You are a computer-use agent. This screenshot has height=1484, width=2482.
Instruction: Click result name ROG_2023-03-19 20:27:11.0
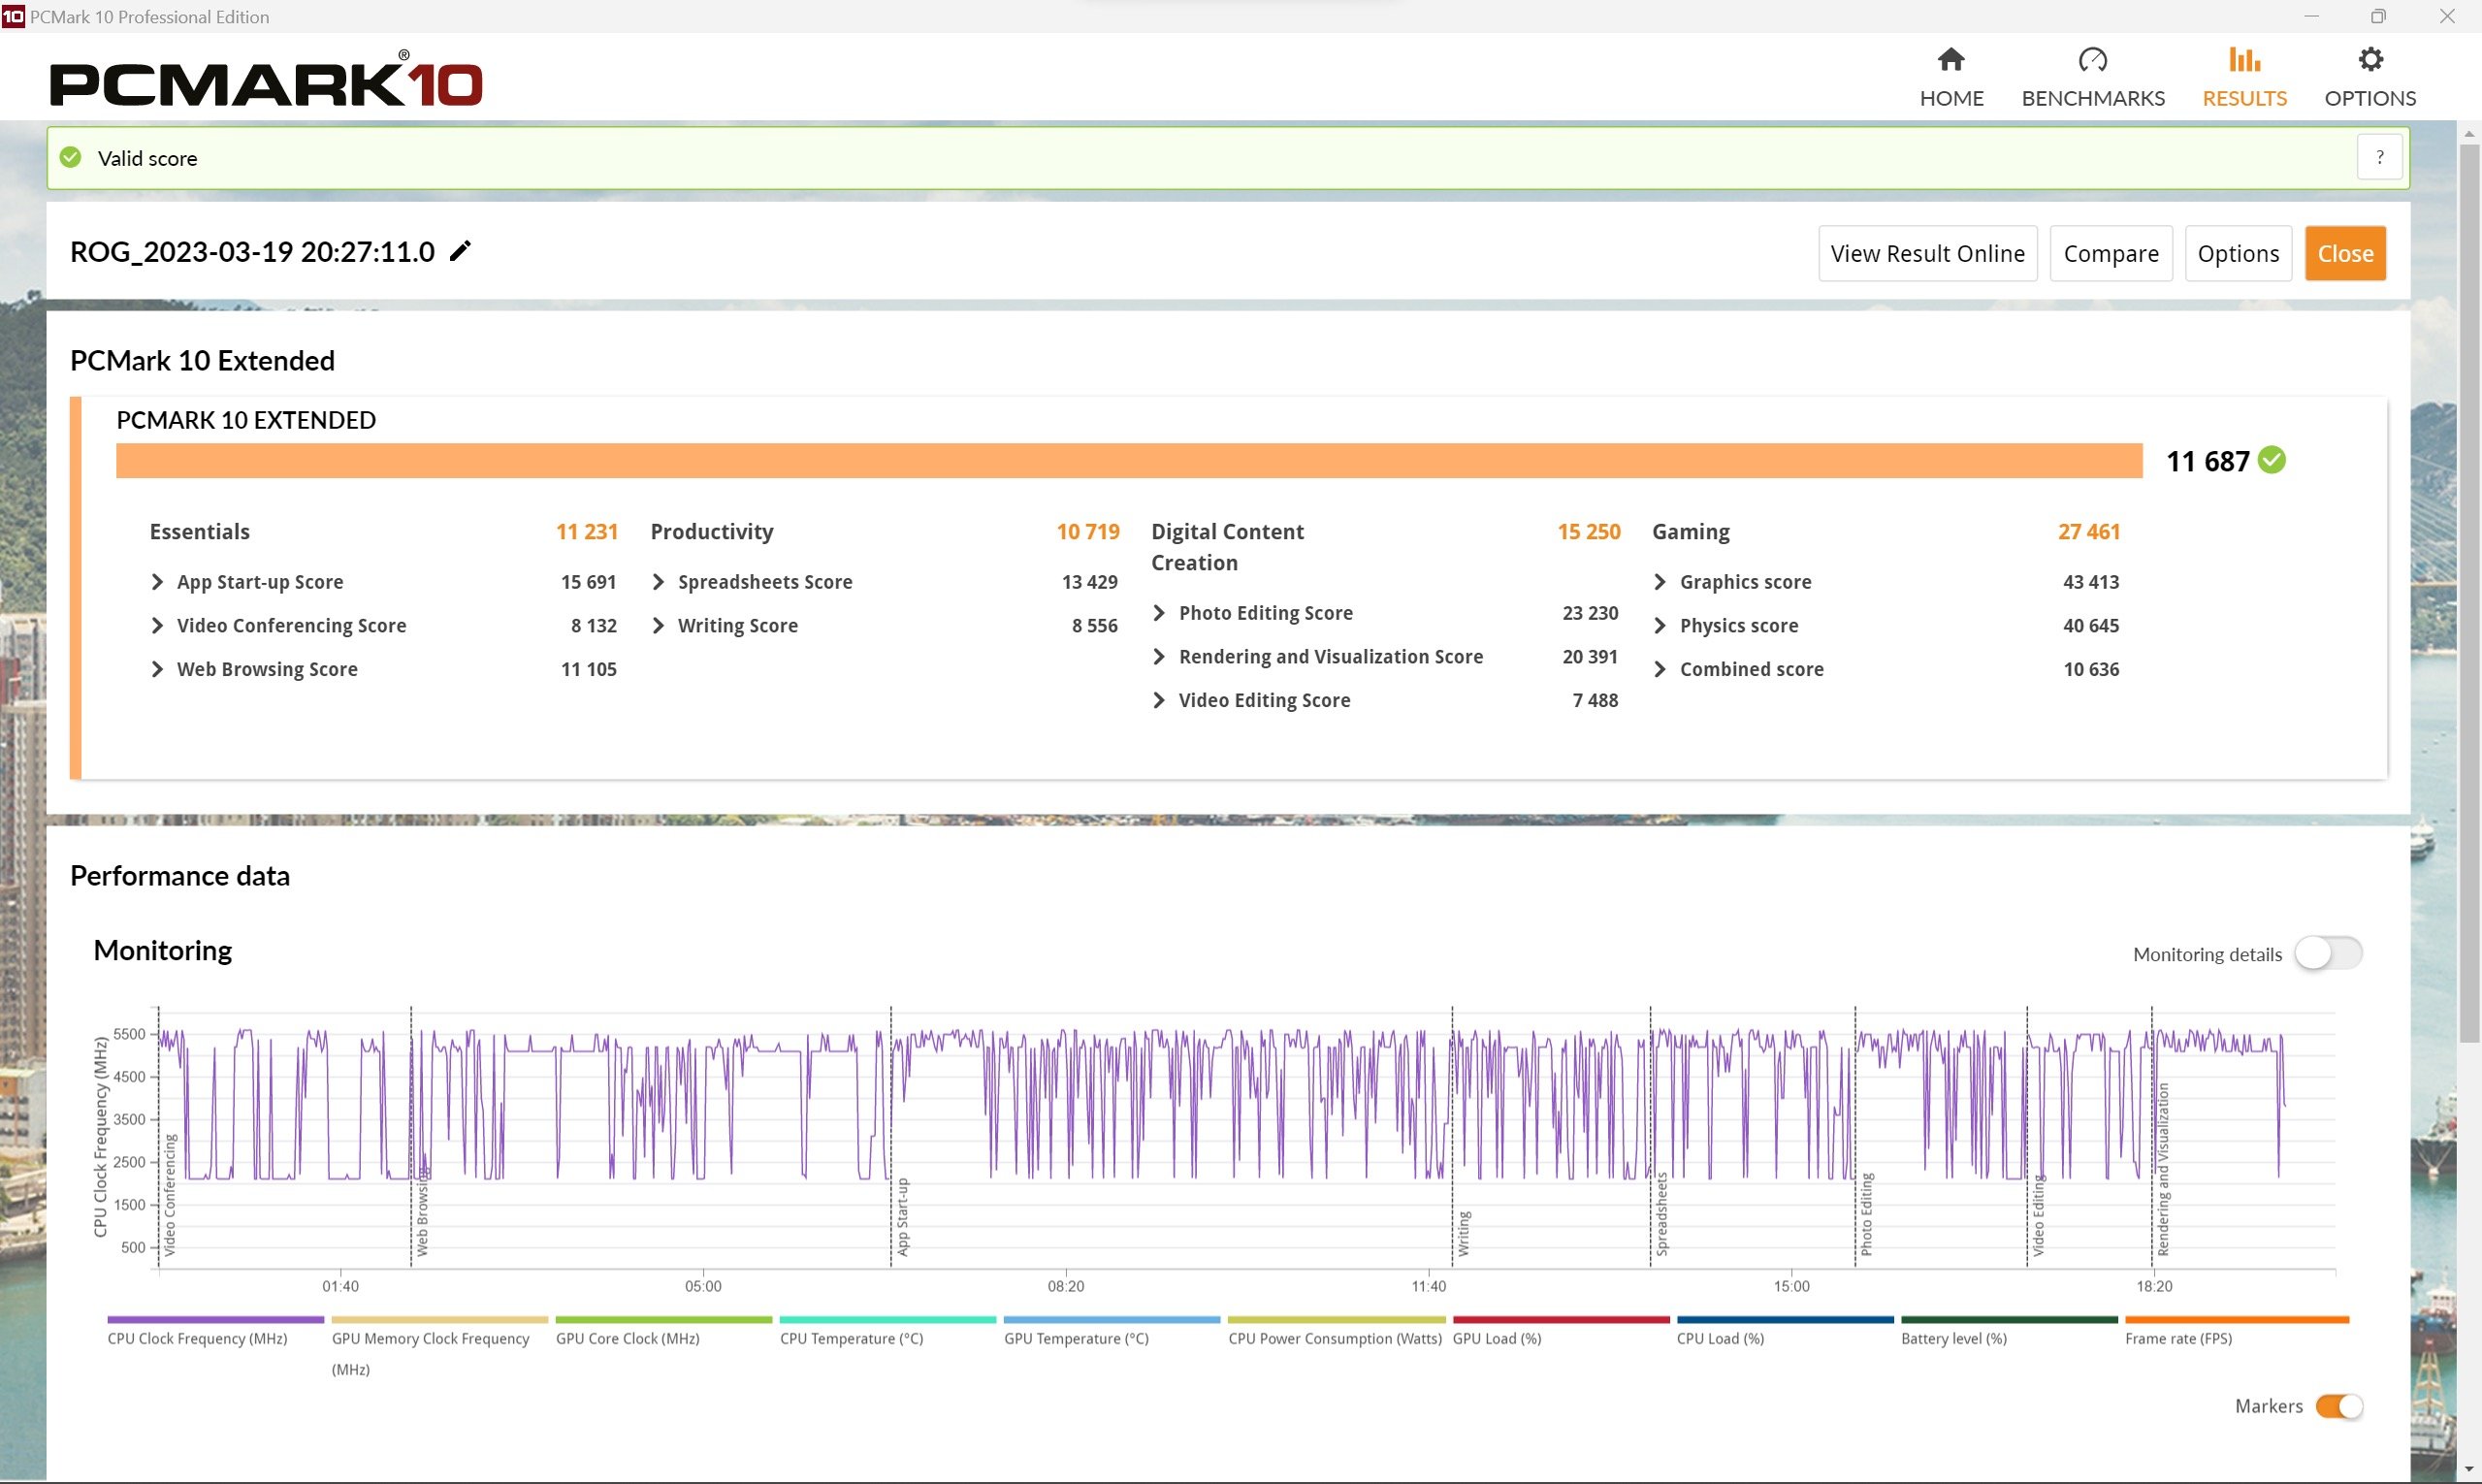pos(252,252)
